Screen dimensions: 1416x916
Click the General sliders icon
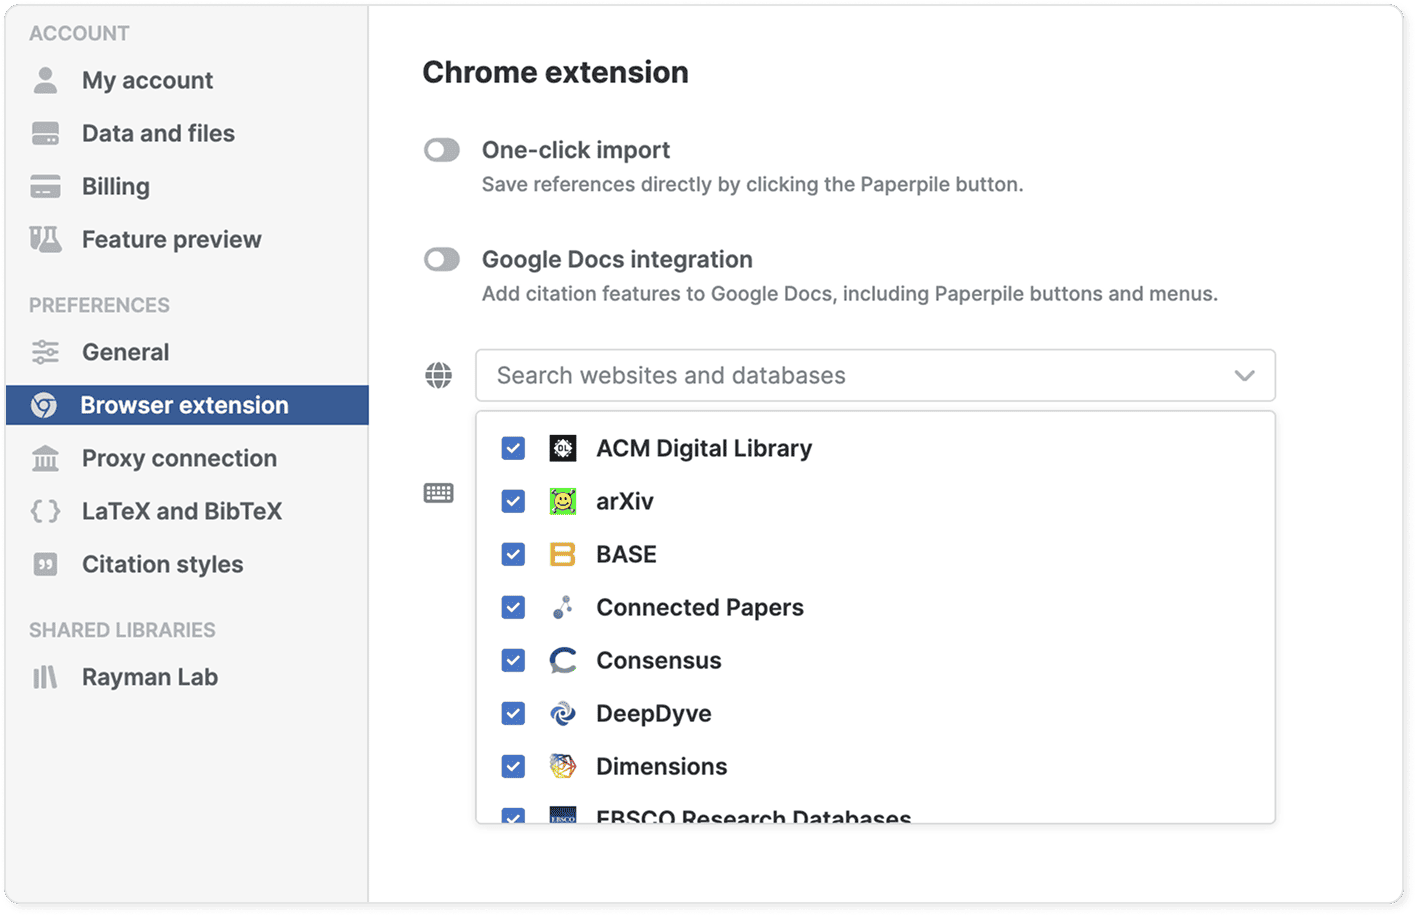[45, 352]
